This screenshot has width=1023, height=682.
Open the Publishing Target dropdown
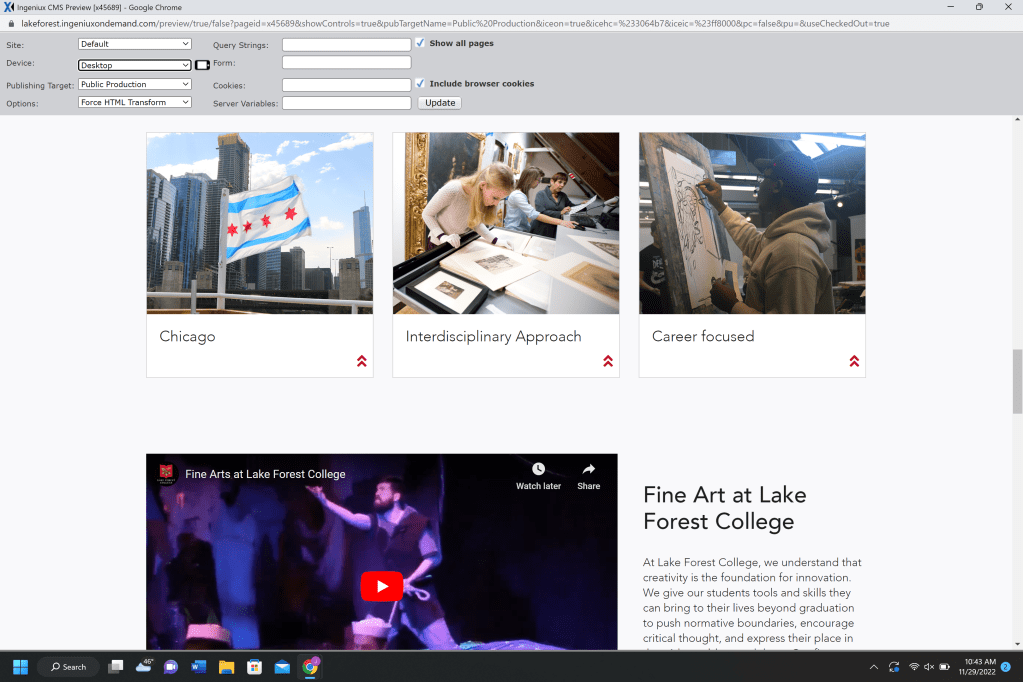coord(134,85)
